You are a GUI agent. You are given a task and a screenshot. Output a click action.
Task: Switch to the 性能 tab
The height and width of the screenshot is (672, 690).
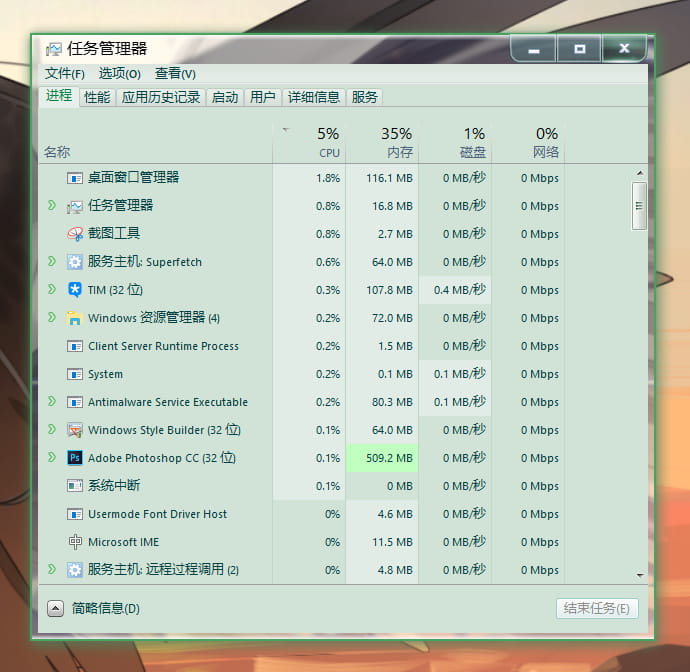pos(97,97)
